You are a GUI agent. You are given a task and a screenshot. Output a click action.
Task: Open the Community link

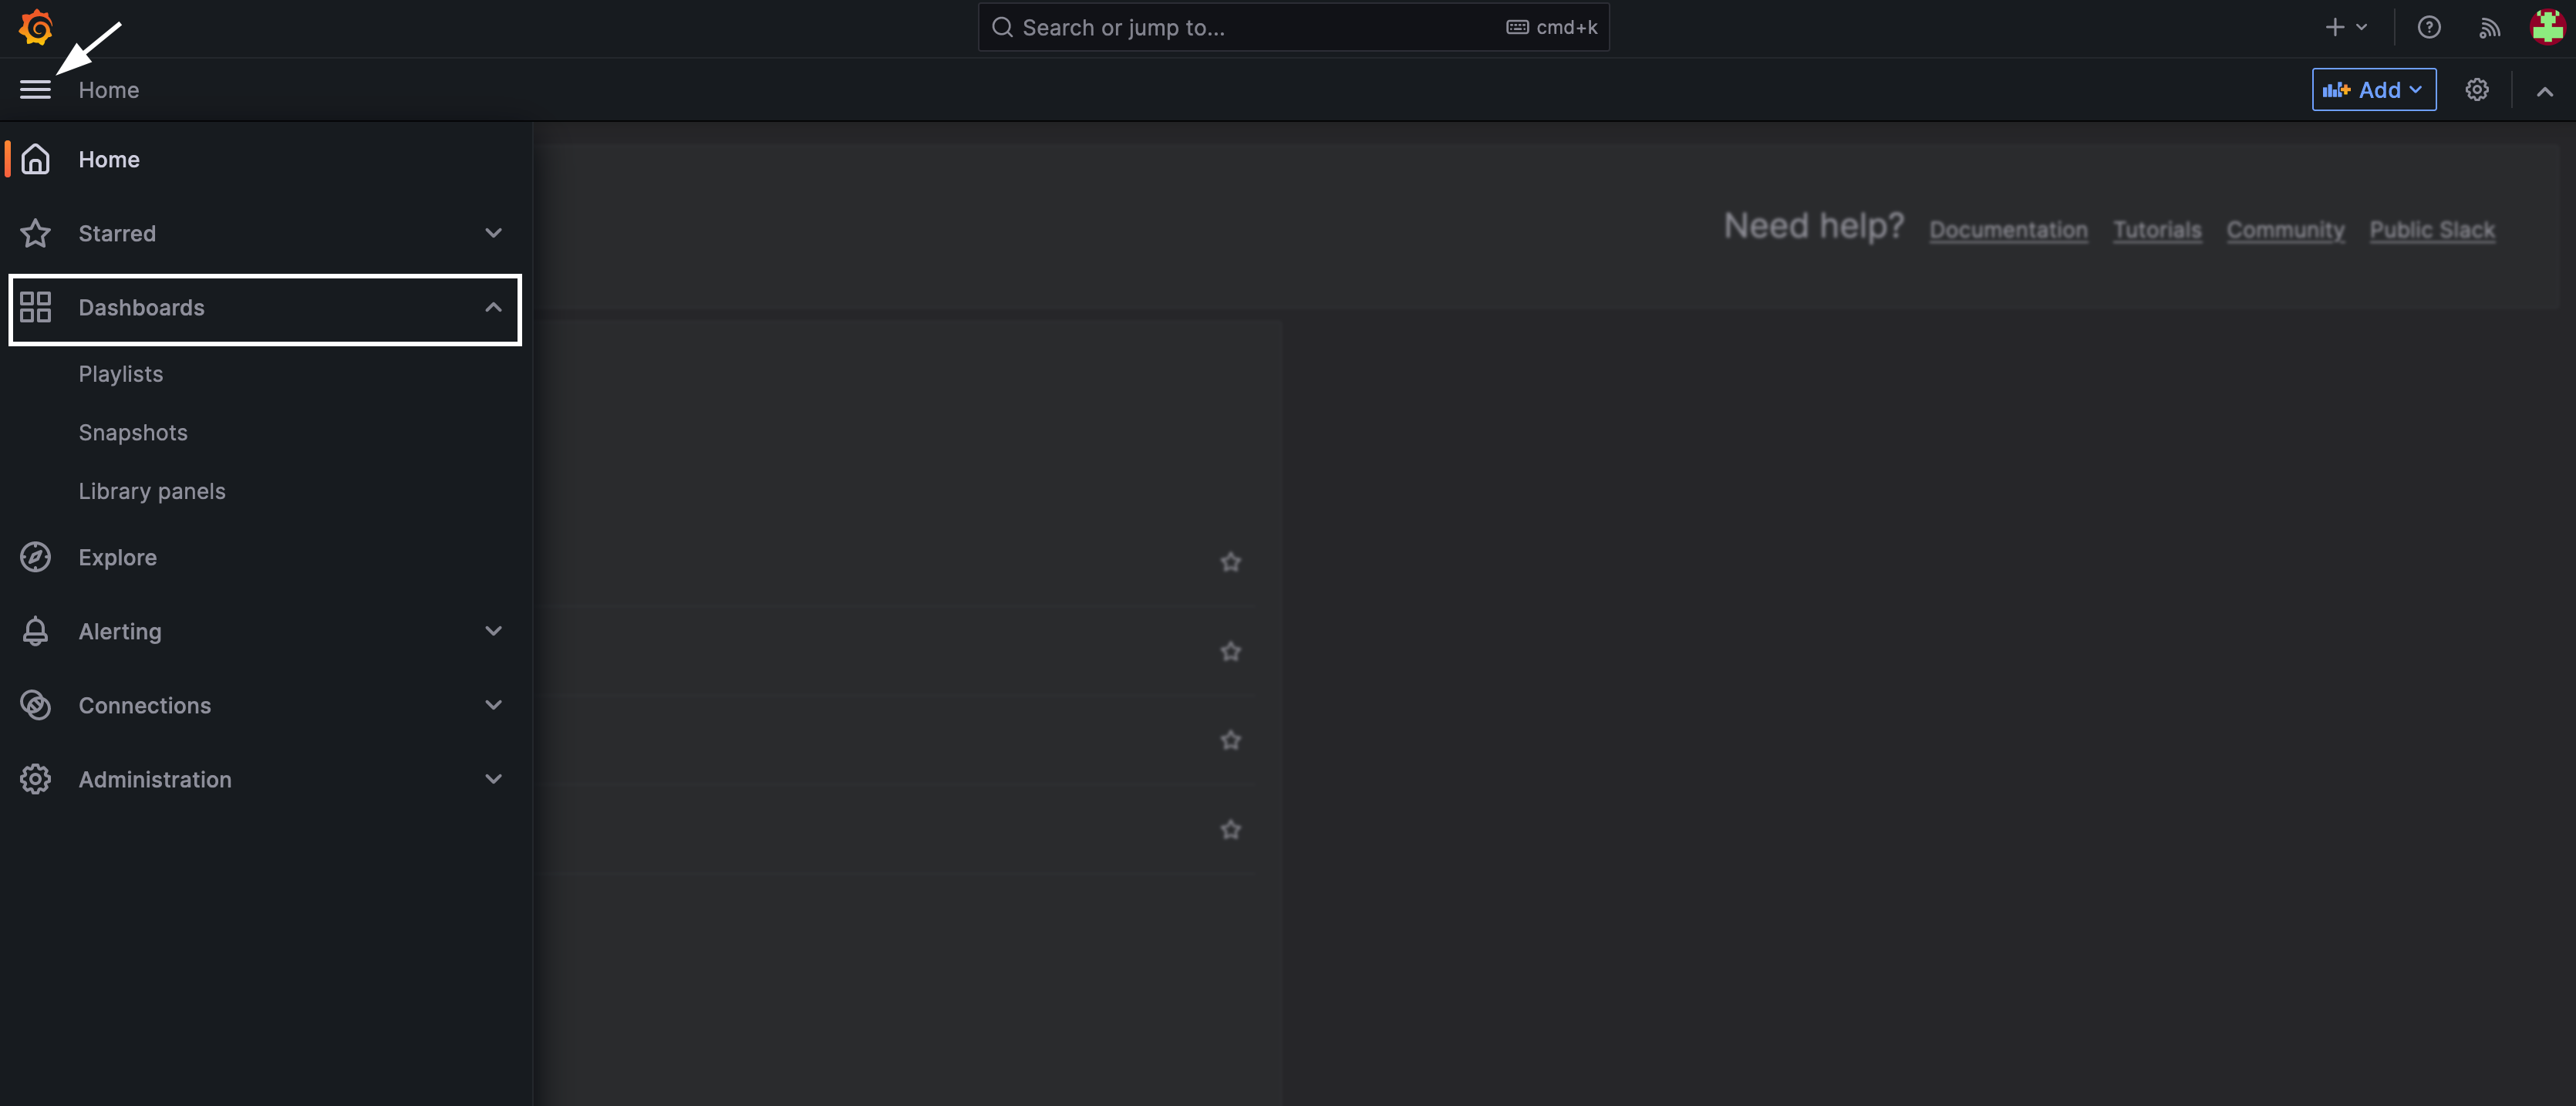pyautogui.click(x=2285, y=230)
